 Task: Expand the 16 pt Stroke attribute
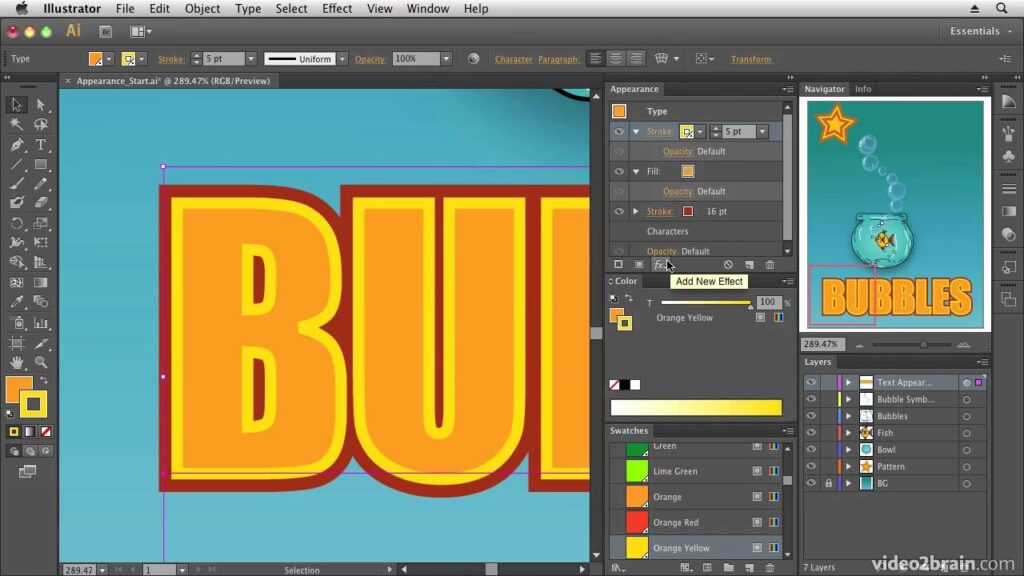coord(635,211)
